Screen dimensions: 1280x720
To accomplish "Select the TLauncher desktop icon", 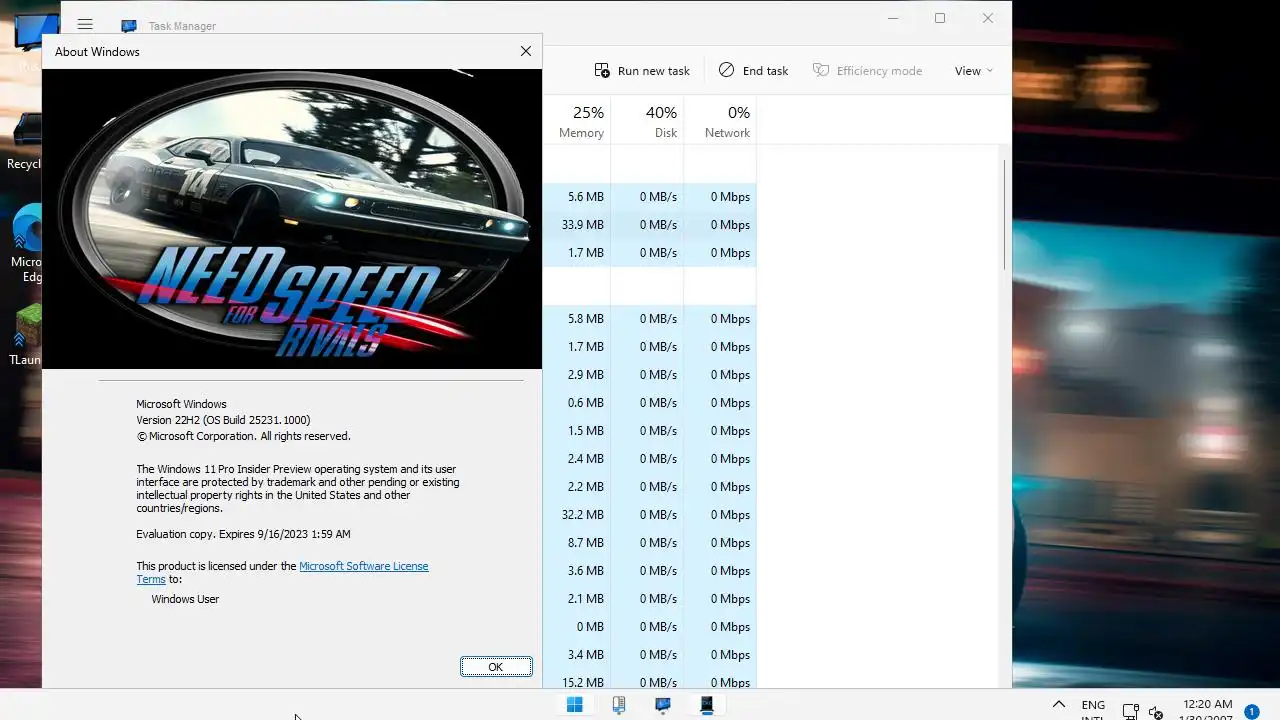I will tap(26, 335).
